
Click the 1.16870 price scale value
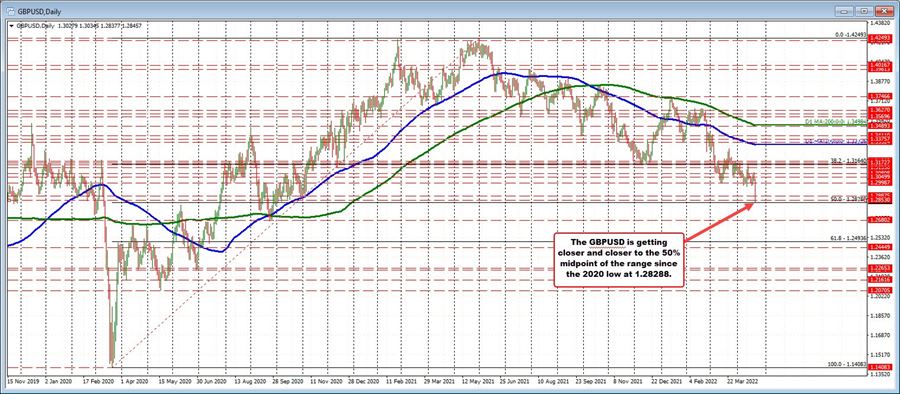click(879, 335)
